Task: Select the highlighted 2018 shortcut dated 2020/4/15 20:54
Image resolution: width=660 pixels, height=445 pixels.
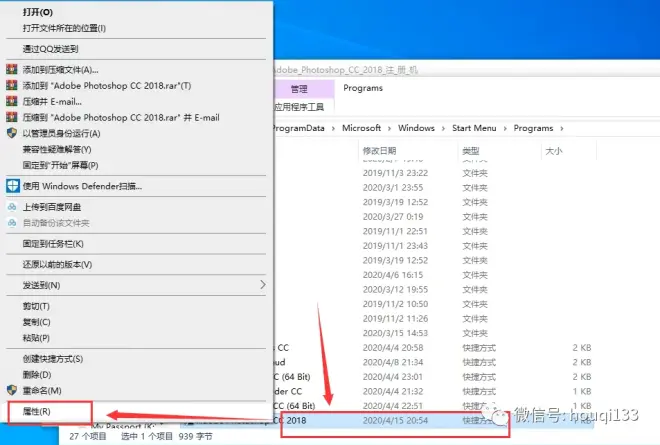Action: [434, 420]
